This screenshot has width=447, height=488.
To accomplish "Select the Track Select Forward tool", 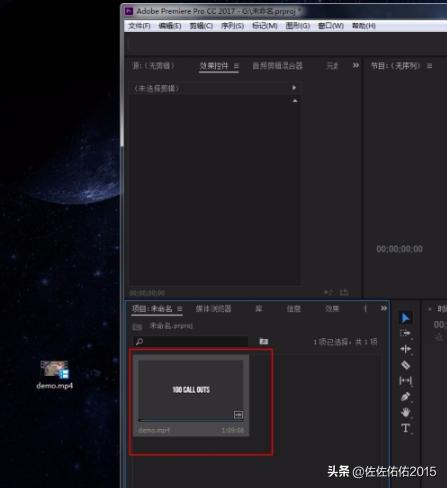I will click(x=405, y=333).
